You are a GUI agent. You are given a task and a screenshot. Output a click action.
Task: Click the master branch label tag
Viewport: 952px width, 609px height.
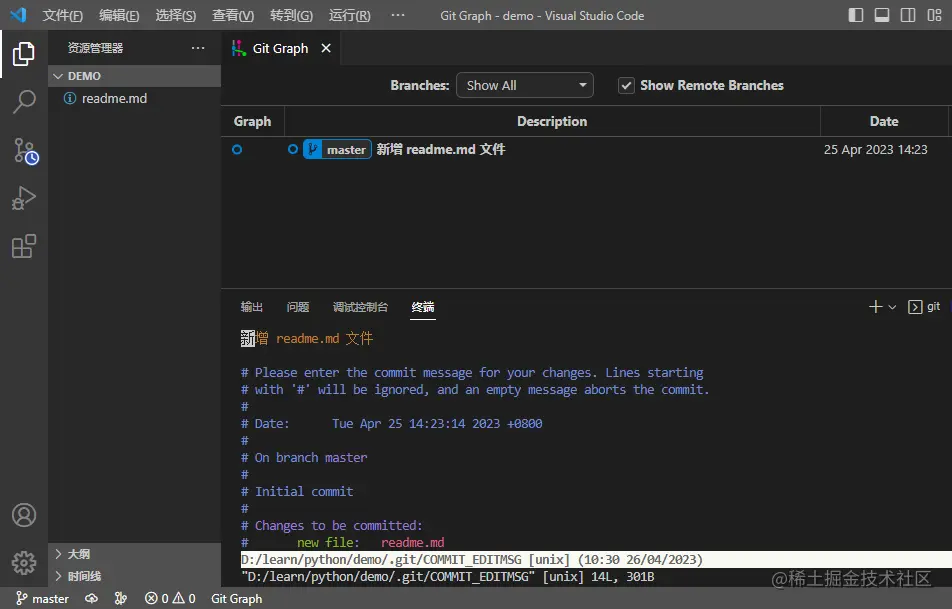(x=338, y=149)
